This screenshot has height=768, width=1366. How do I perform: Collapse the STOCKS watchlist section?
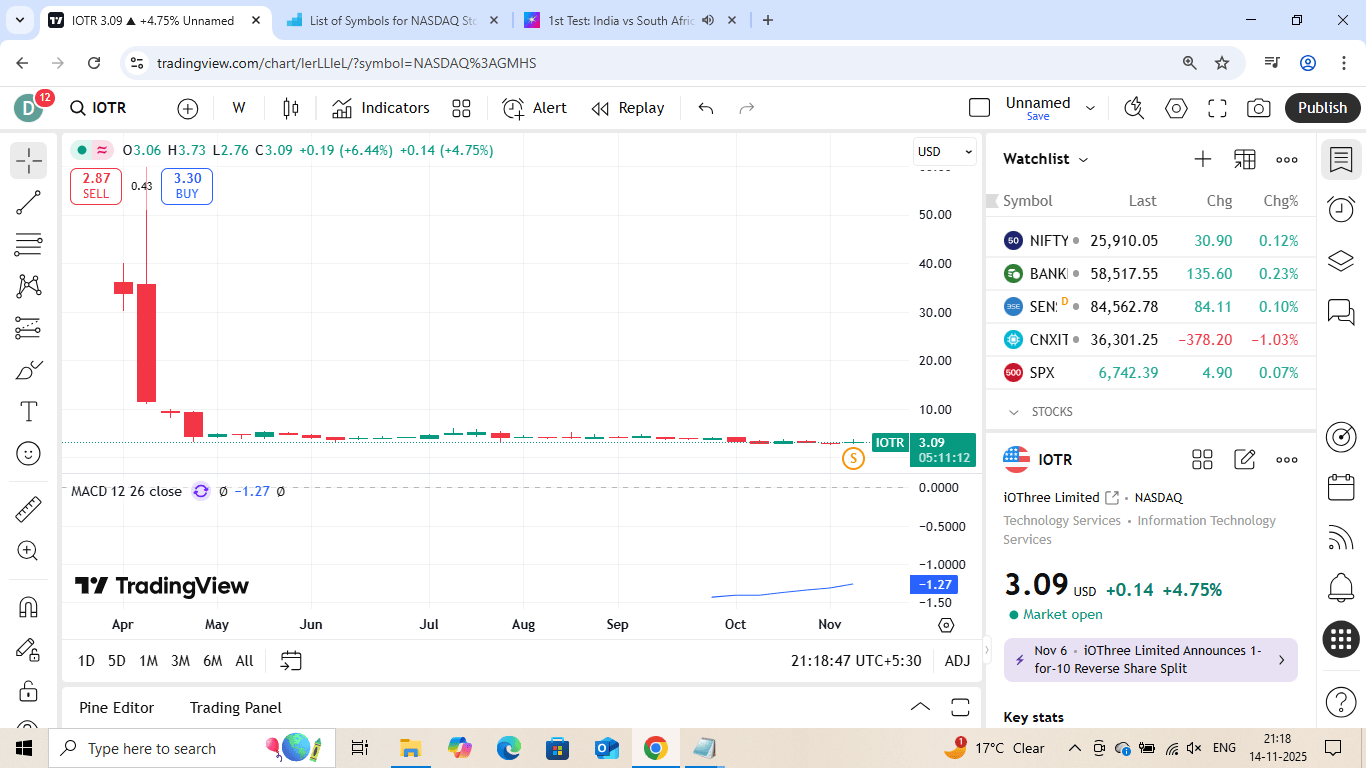1014,412
